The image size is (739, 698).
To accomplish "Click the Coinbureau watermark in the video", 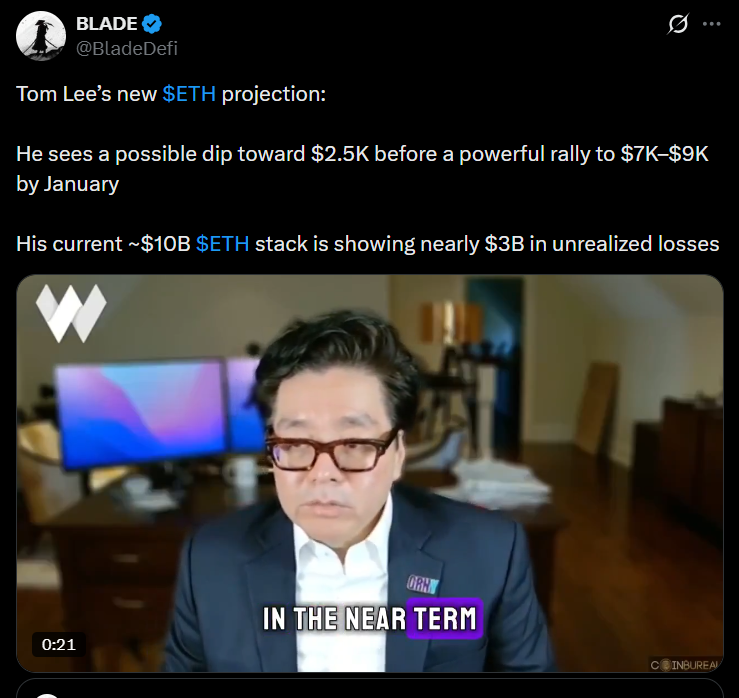I will [685, 665].
